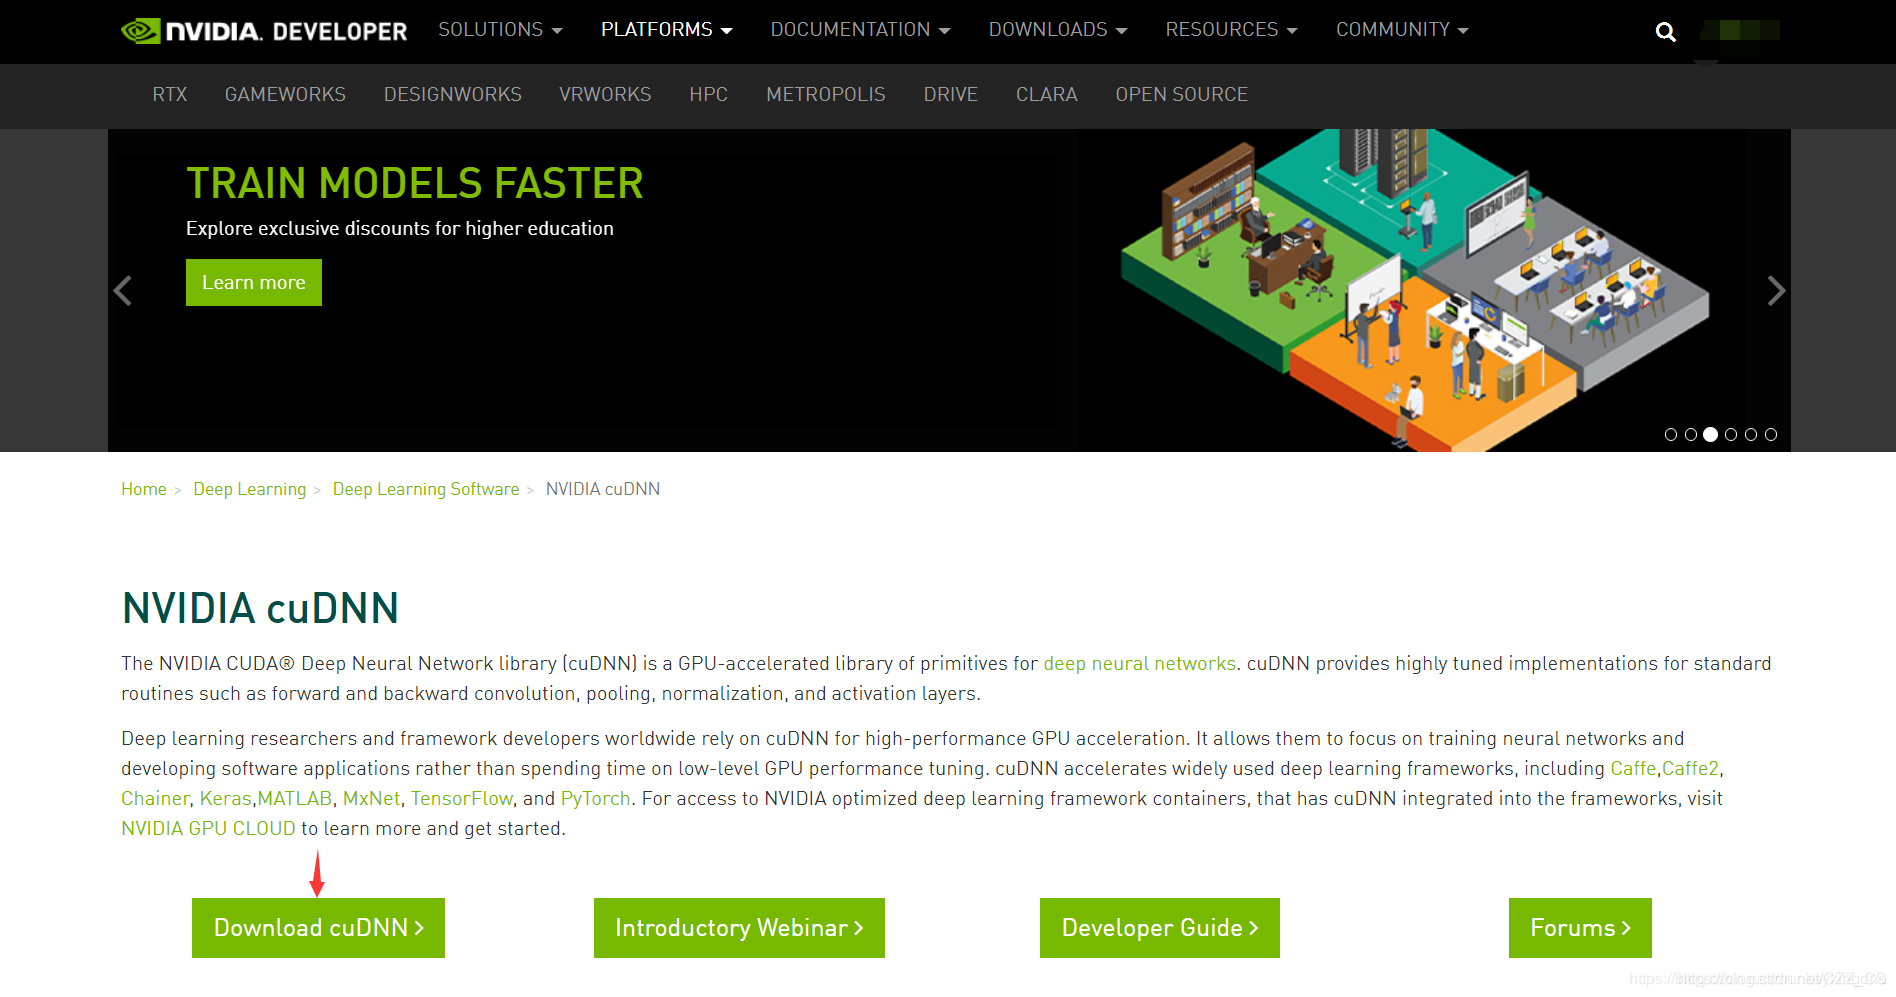Click 'Explore exclusive discounts for higher education' text
The image size is (1896, 997).
400,228
